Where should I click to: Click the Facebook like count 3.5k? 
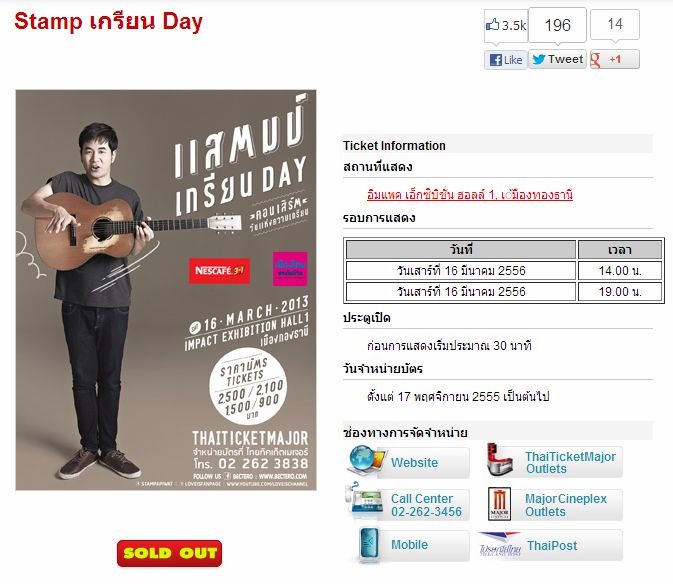pyautogui.click(x=505, y=26)
